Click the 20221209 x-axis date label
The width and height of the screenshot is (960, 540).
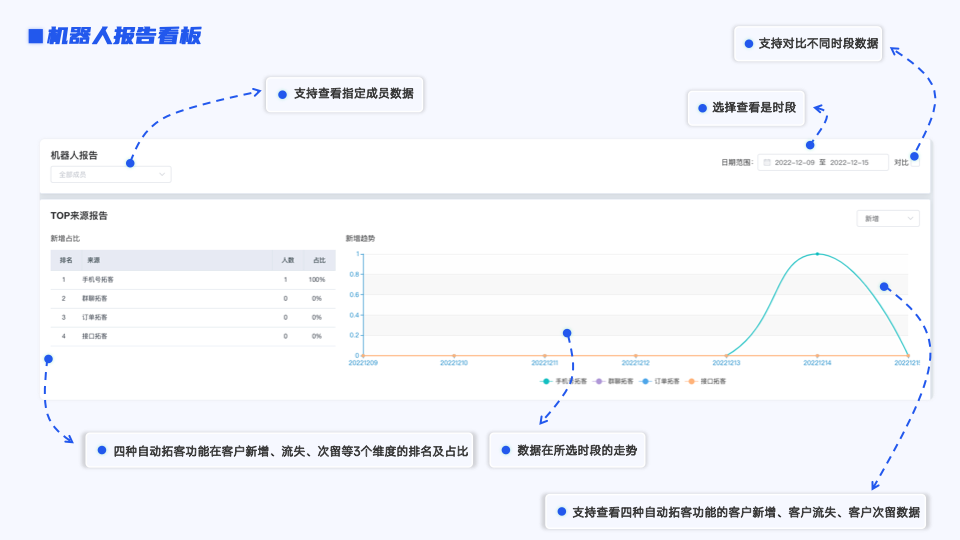point(364,363)
